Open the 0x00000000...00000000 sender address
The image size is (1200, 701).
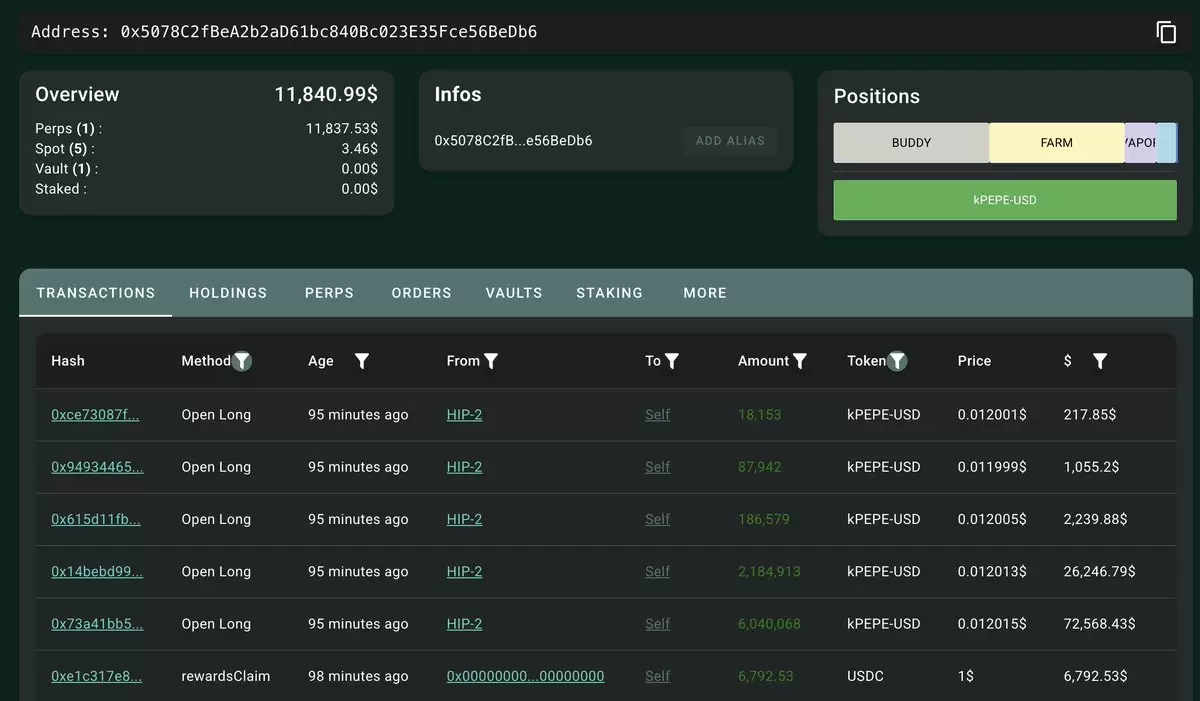click(525, 676)
